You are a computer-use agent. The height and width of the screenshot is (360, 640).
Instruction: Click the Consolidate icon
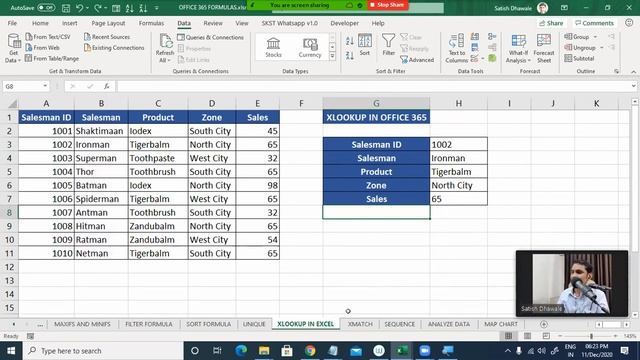tap(492, 37)
